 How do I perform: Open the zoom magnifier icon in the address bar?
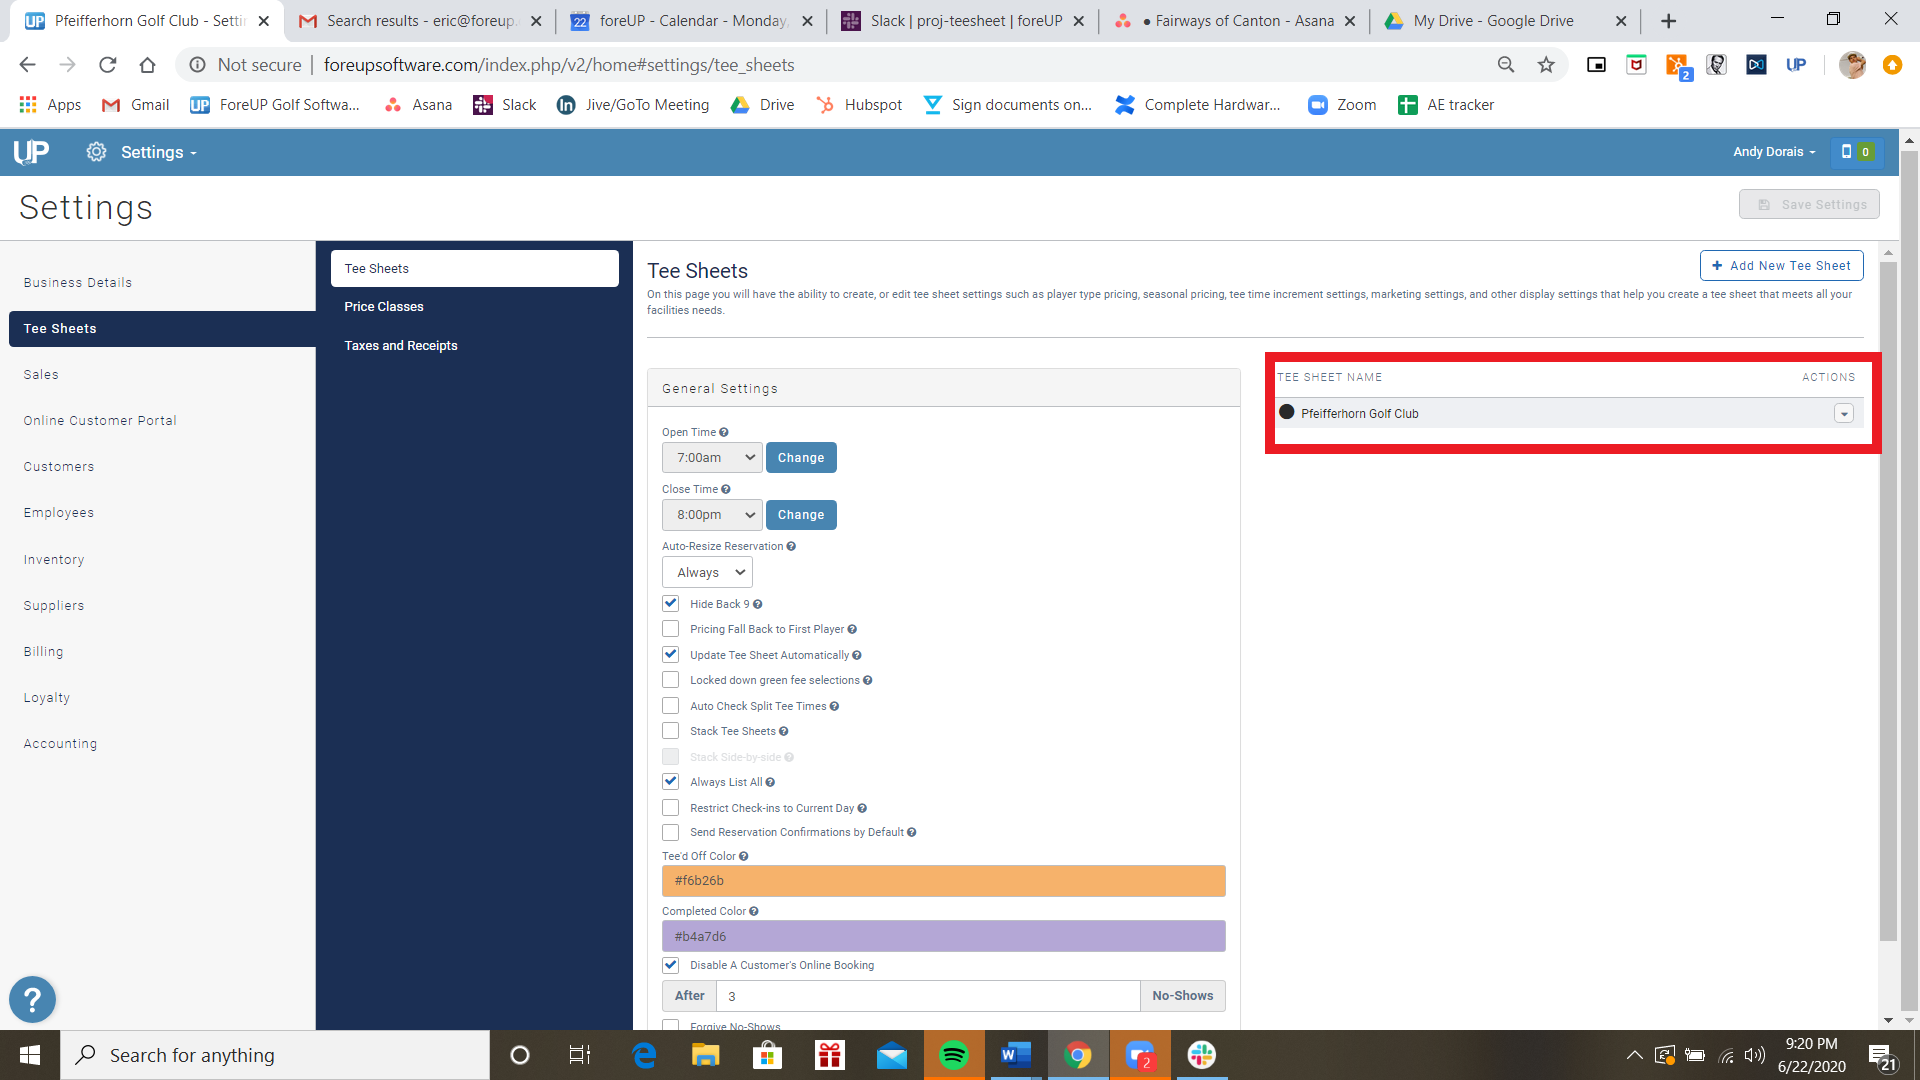[1506, 65]
